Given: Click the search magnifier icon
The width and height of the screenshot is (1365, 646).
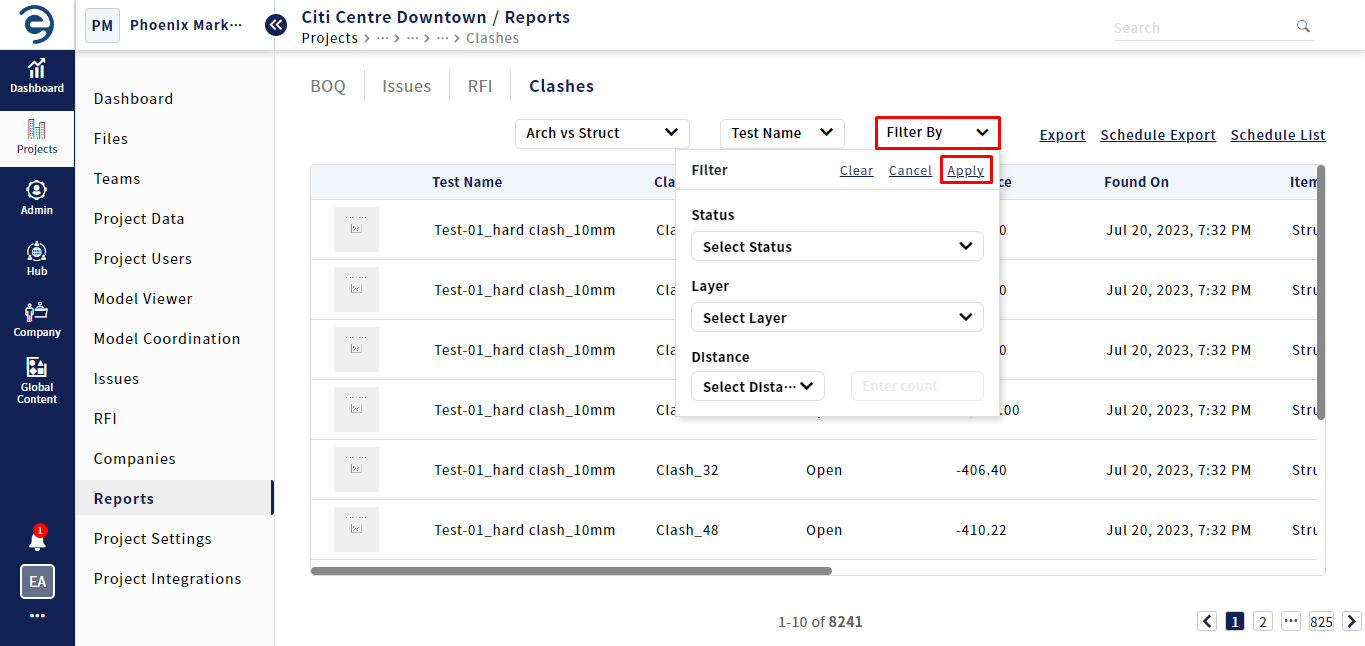Looking at the screenshot, I should pos(1303,27).
